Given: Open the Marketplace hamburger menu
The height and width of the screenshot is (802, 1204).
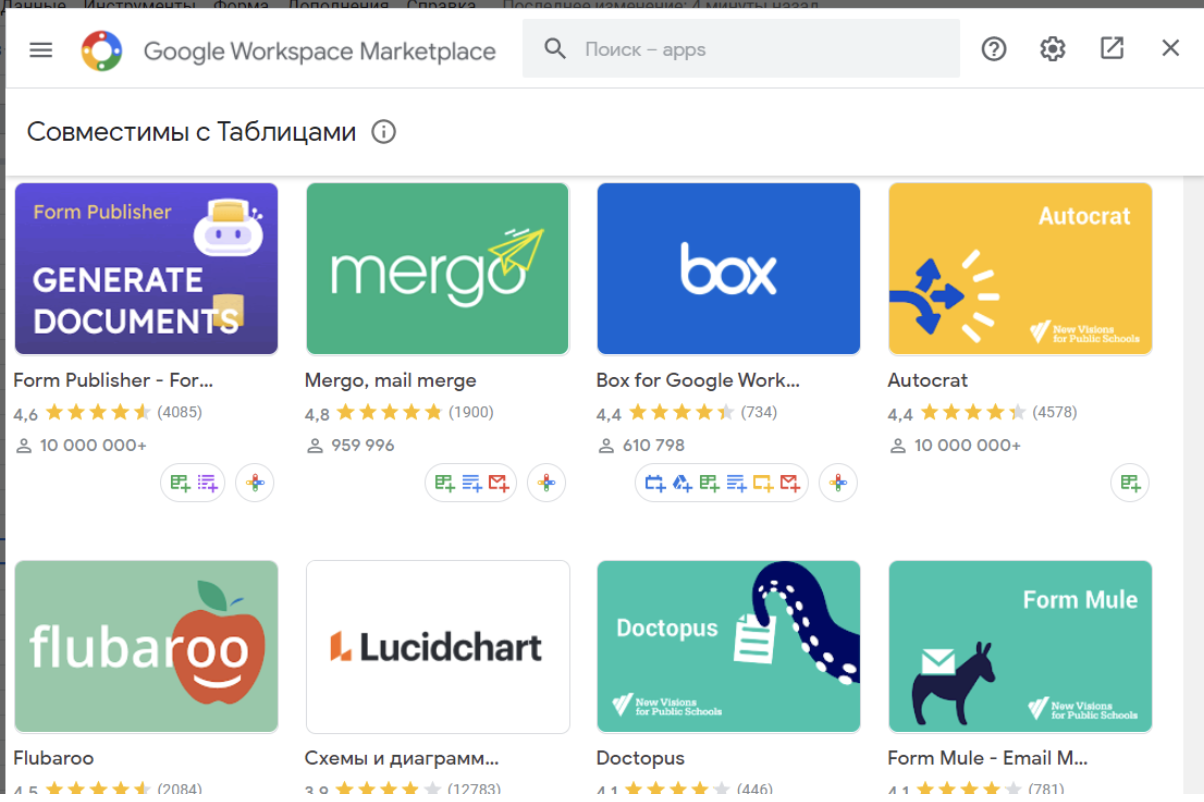Looking at the screenshot, I should coord(41,49).
